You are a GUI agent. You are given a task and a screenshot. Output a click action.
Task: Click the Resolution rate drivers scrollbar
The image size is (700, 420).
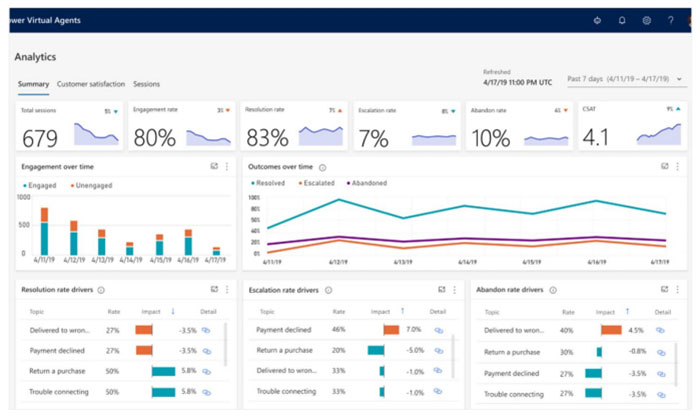click(225, 344)
